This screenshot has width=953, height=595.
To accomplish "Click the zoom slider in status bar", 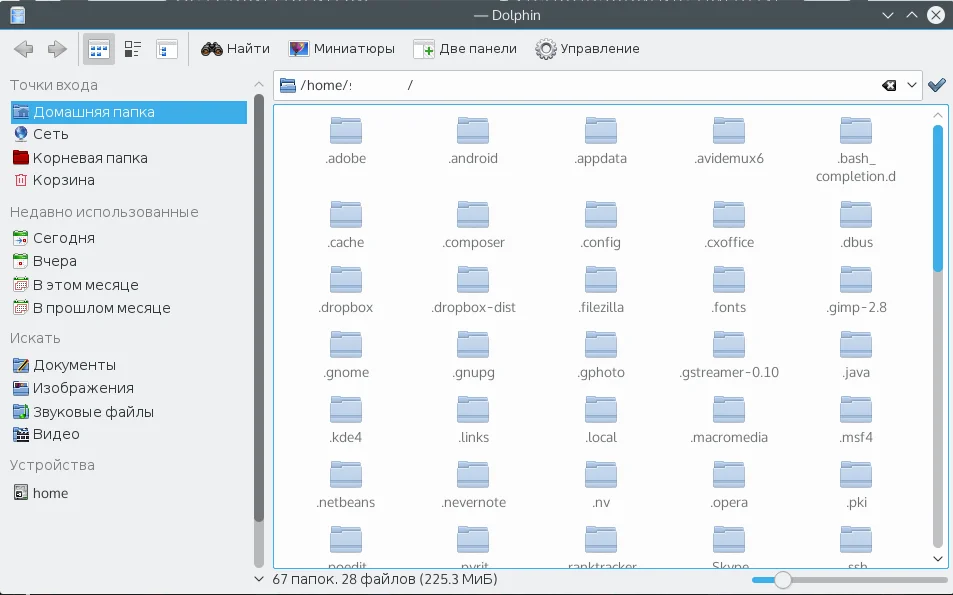I will (x=783, y=580).
